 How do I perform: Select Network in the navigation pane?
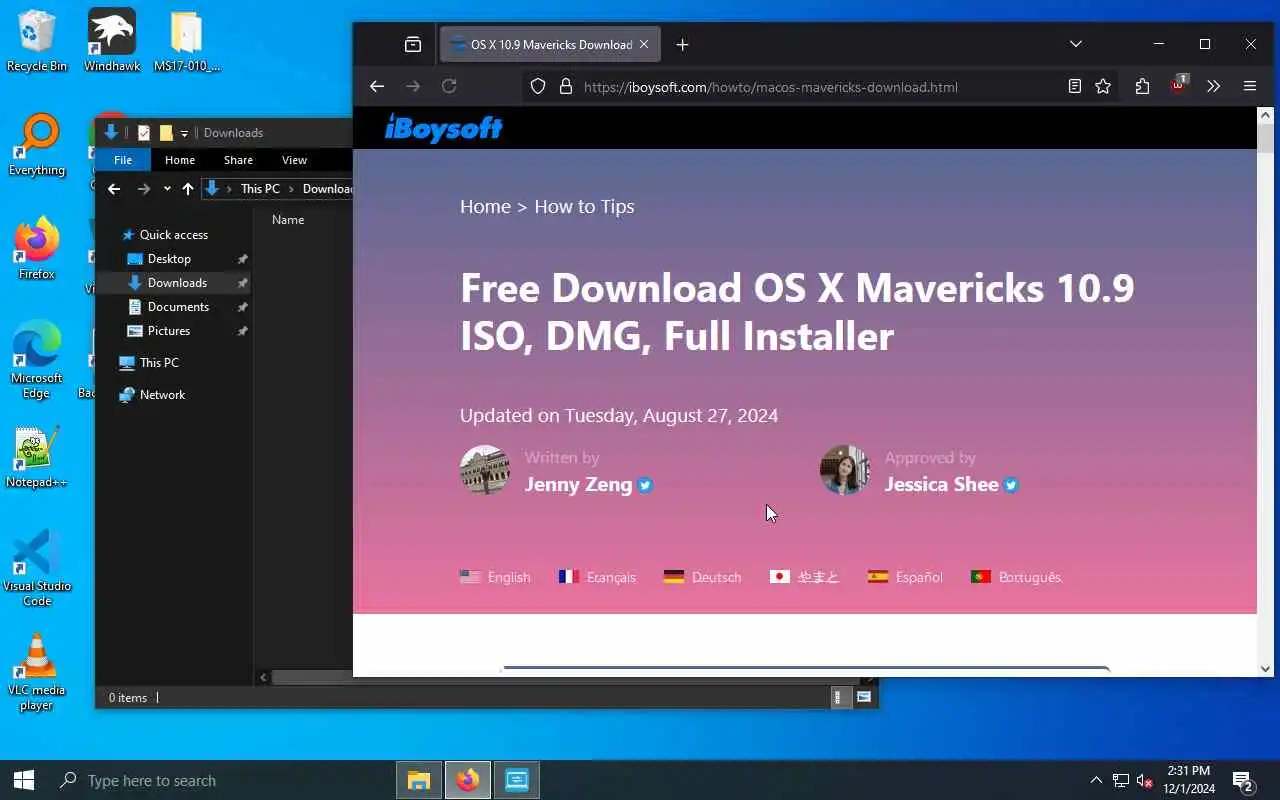[x=162, y=395]
